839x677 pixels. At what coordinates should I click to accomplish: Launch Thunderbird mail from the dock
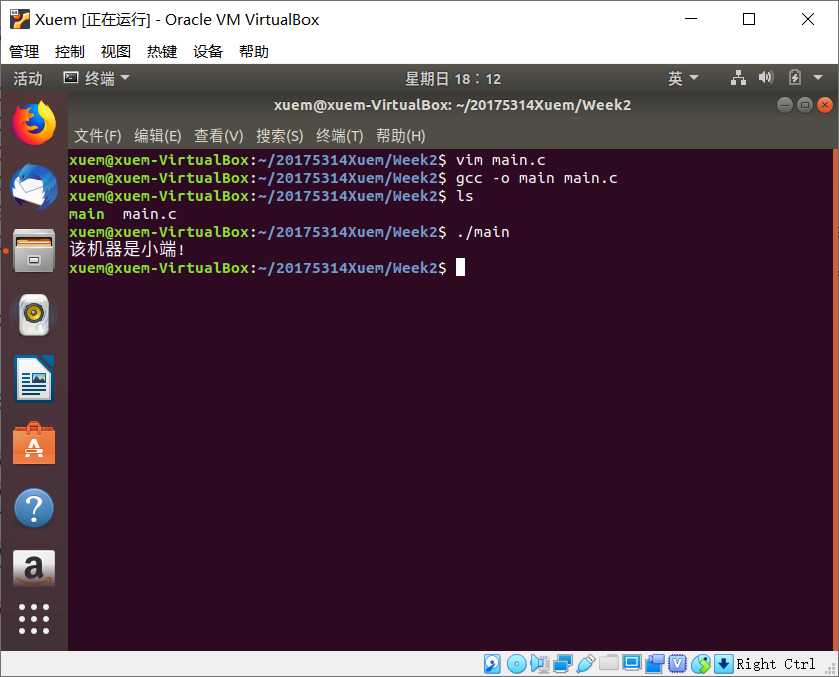[x=34, y=187]
